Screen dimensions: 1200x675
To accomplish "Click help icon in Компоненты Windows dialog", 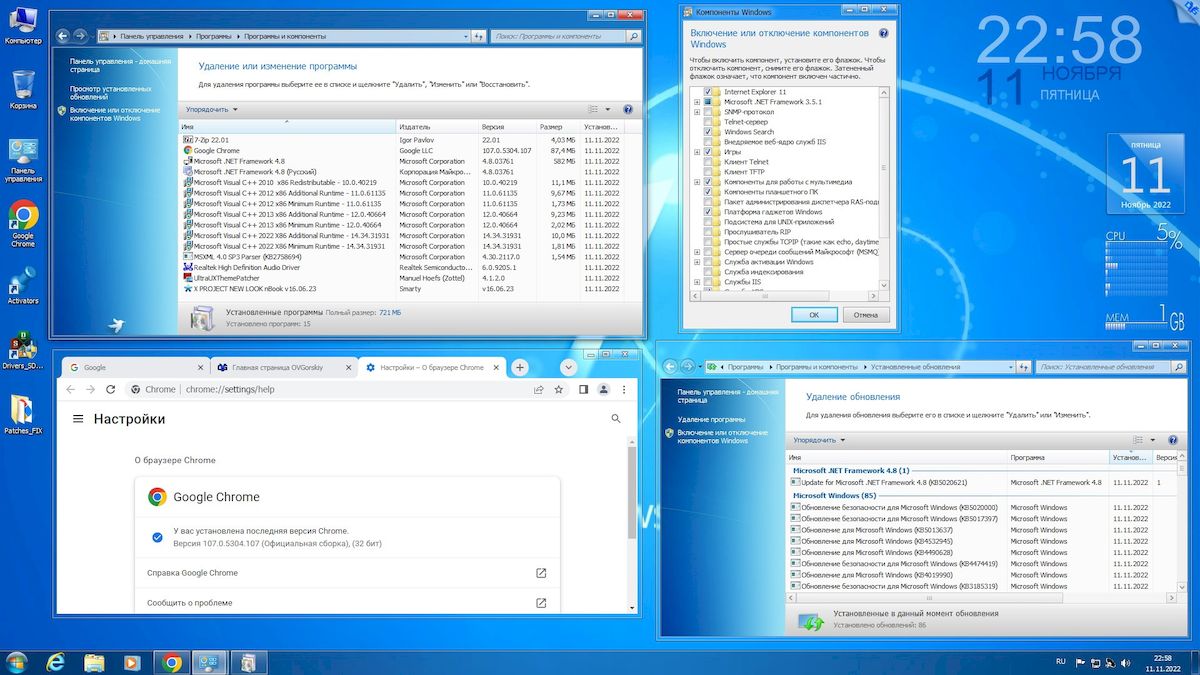I will [883, 33].
